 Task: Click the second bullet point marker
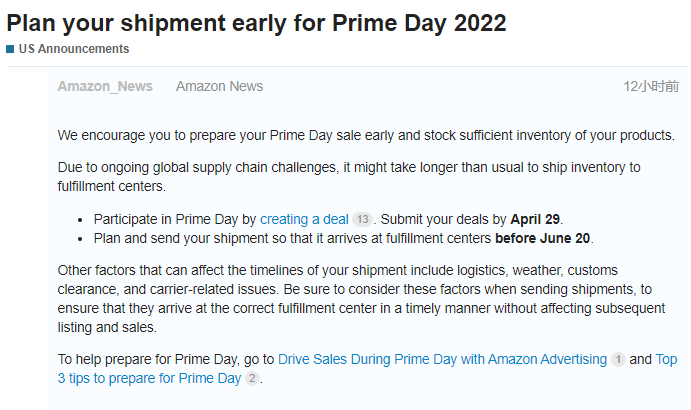tap(80, 239)
